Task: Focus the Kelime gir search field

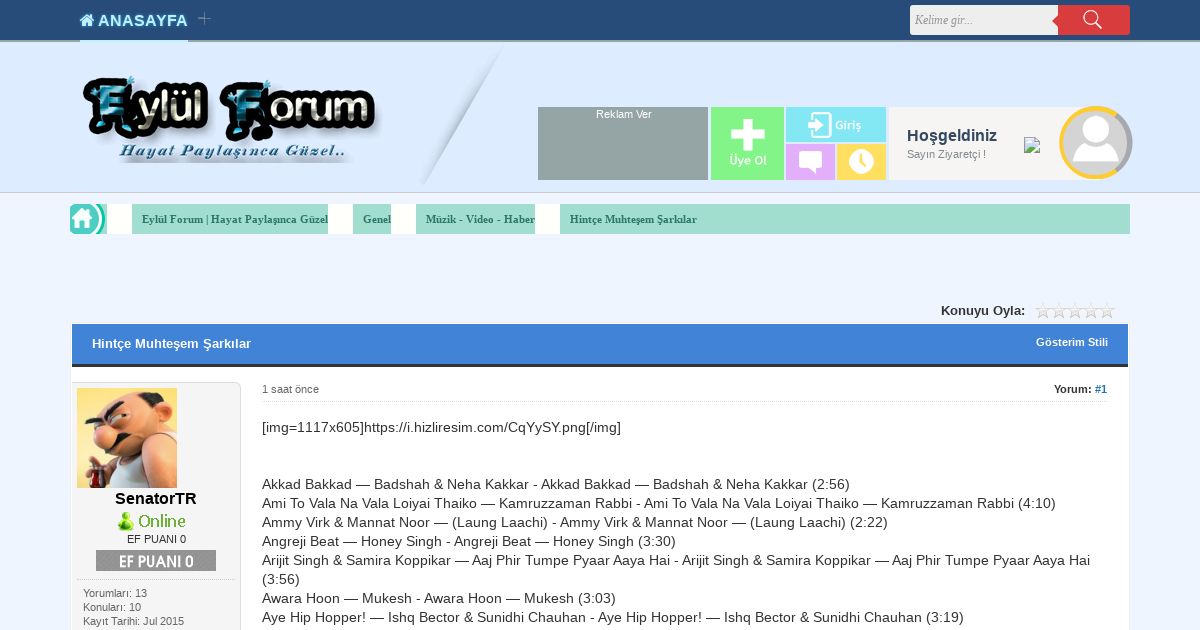Action: [x=984, y=20]
